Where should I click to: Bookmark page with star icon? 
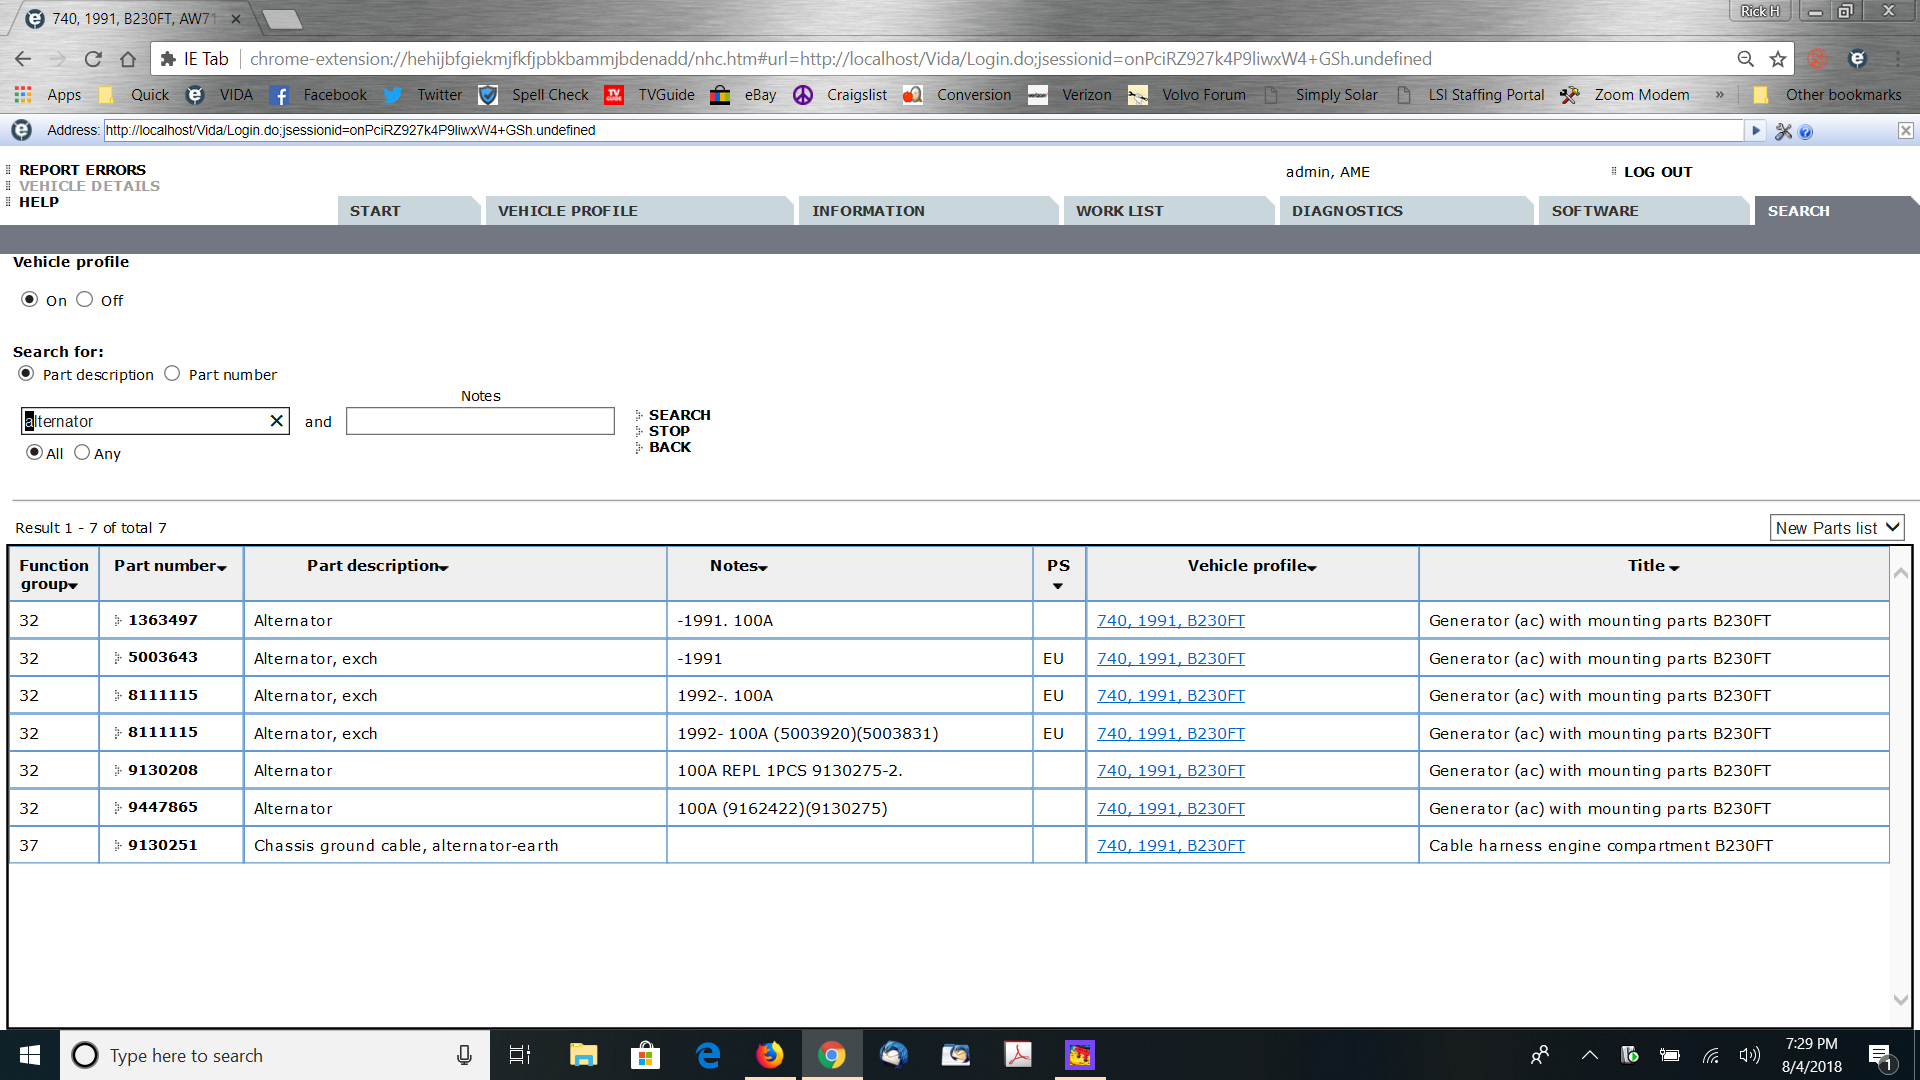point(1777,59)
